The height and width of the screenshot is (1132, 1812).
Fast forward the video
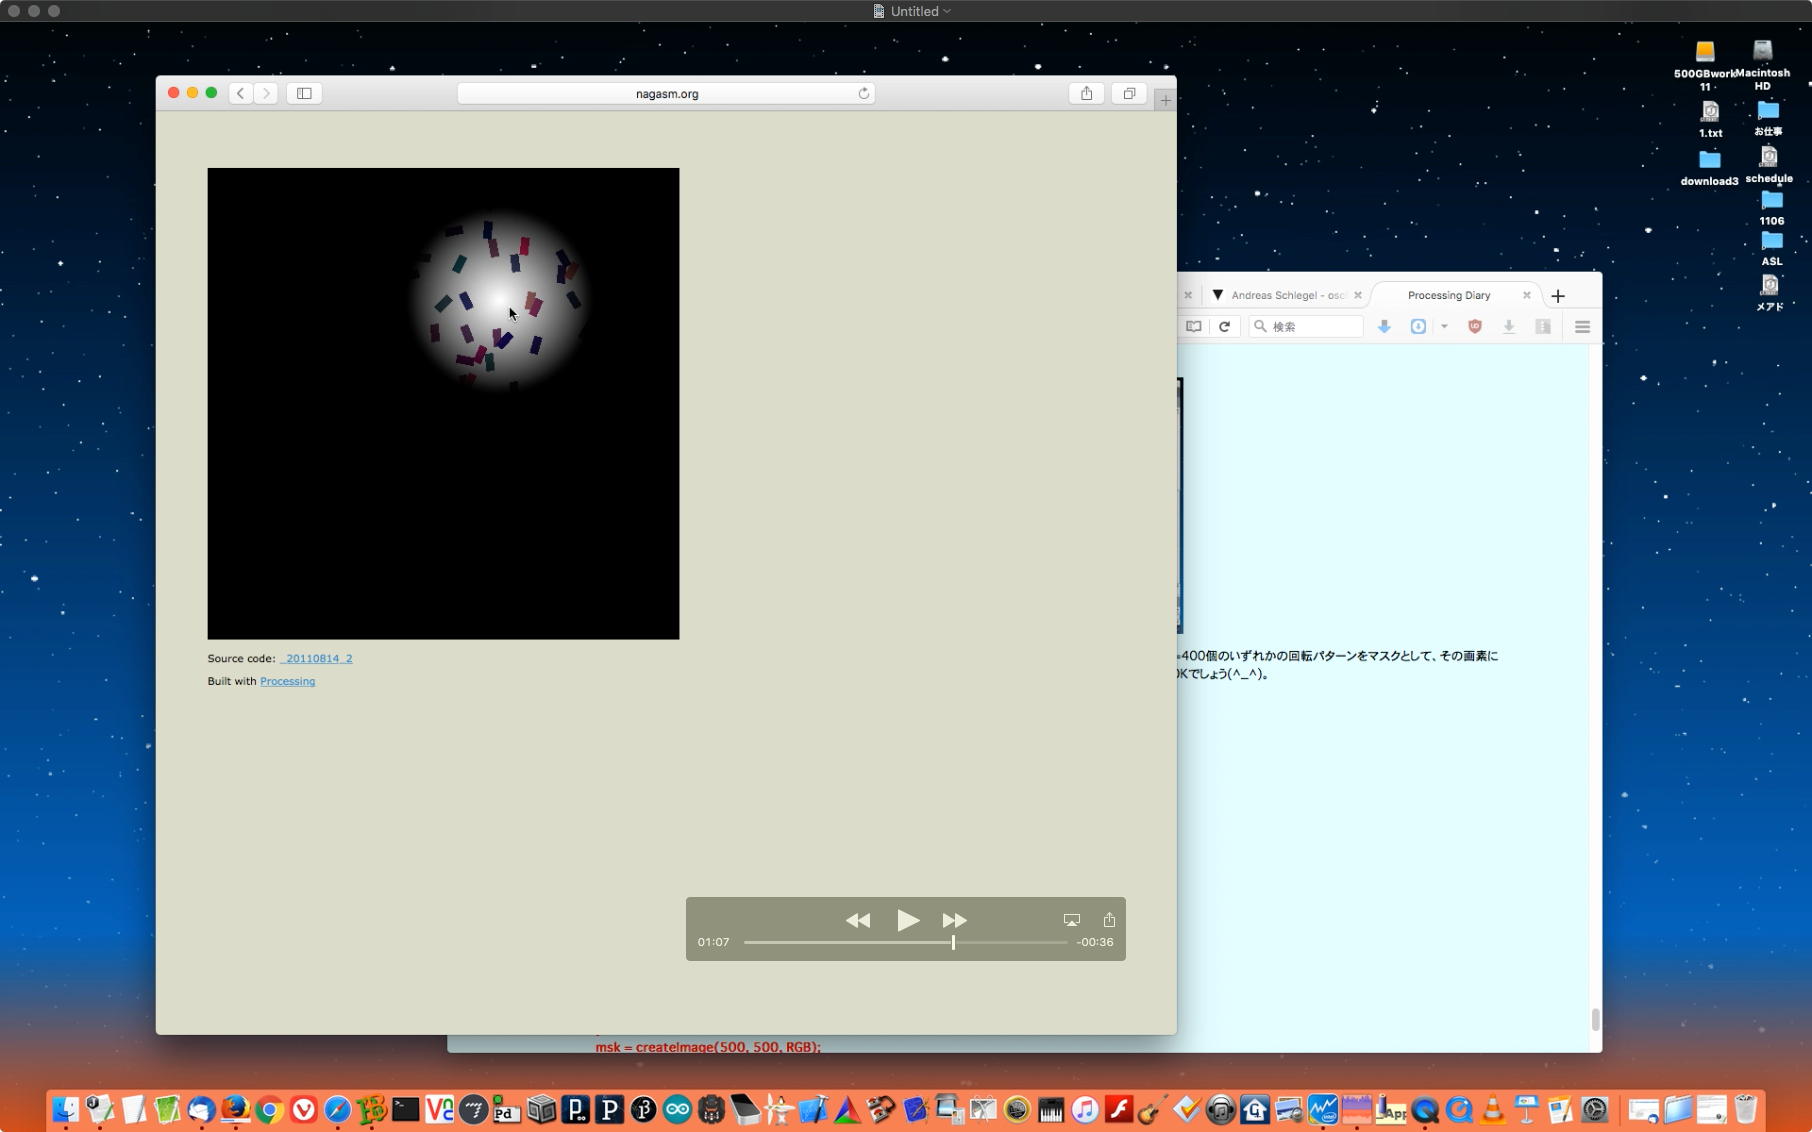click(x=954, y=920)
